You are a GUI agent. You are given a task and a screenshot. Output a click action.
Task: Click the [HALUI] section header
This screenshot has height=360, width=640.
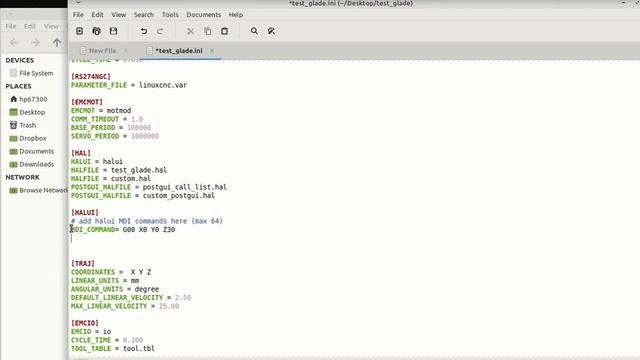(x=85, y=213)
